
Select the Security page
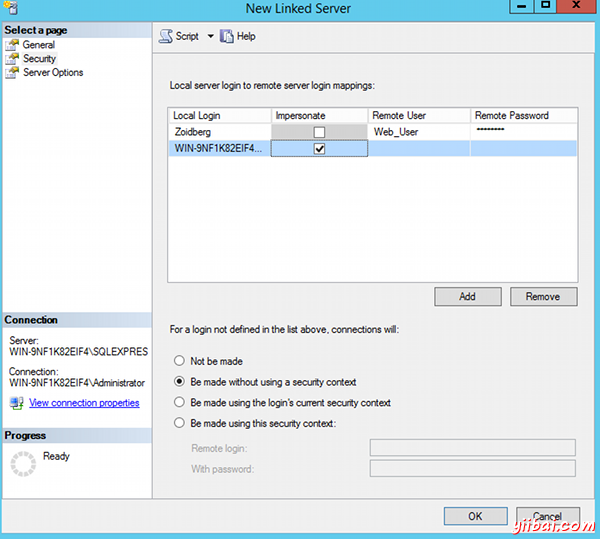pos(39,59)
